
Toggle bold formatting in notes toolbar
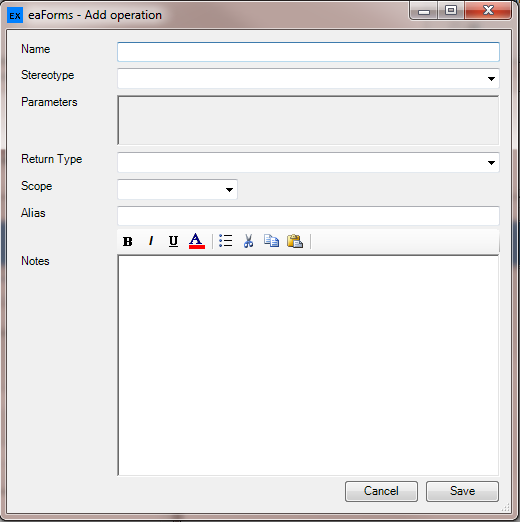128,241
